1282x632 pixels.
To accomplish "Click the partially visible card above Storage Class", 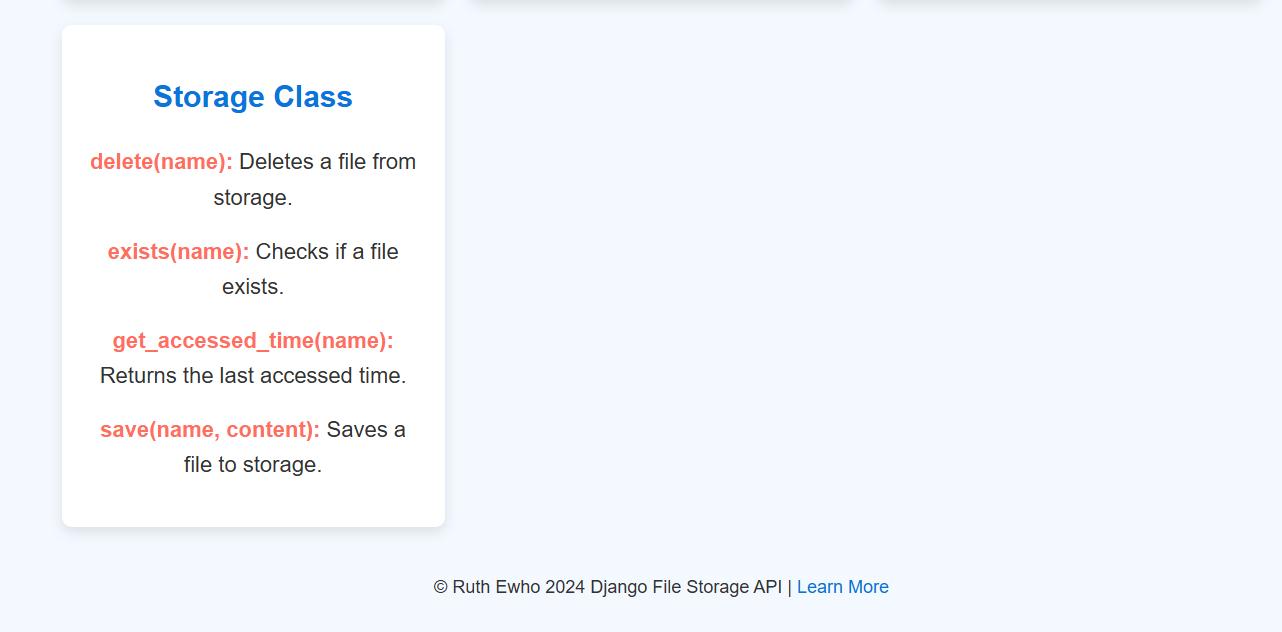I will pos(252,3).
